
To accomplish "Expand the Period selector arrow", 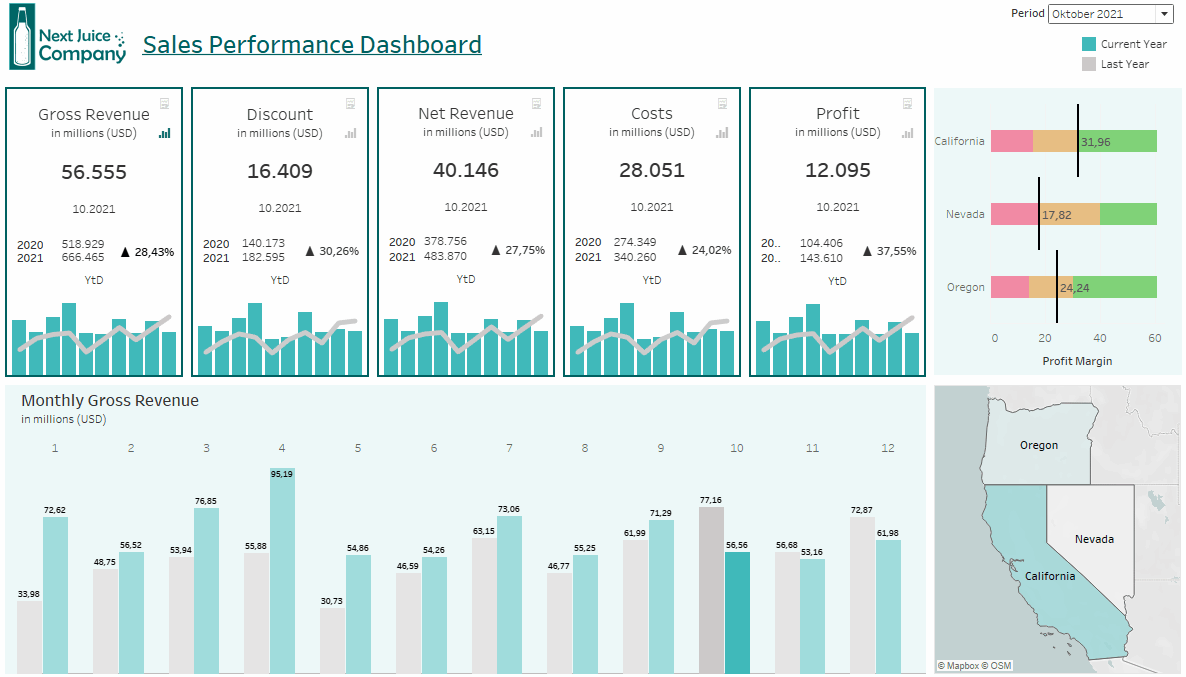I will tap(1166, 14).
